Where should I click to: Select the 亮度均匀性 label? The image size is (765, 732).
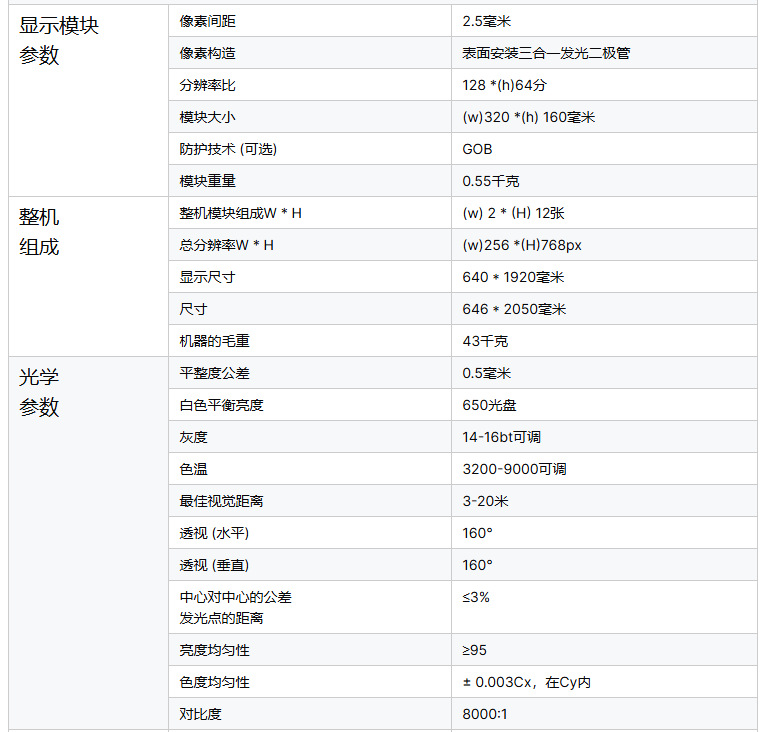(x=214, y=650)
